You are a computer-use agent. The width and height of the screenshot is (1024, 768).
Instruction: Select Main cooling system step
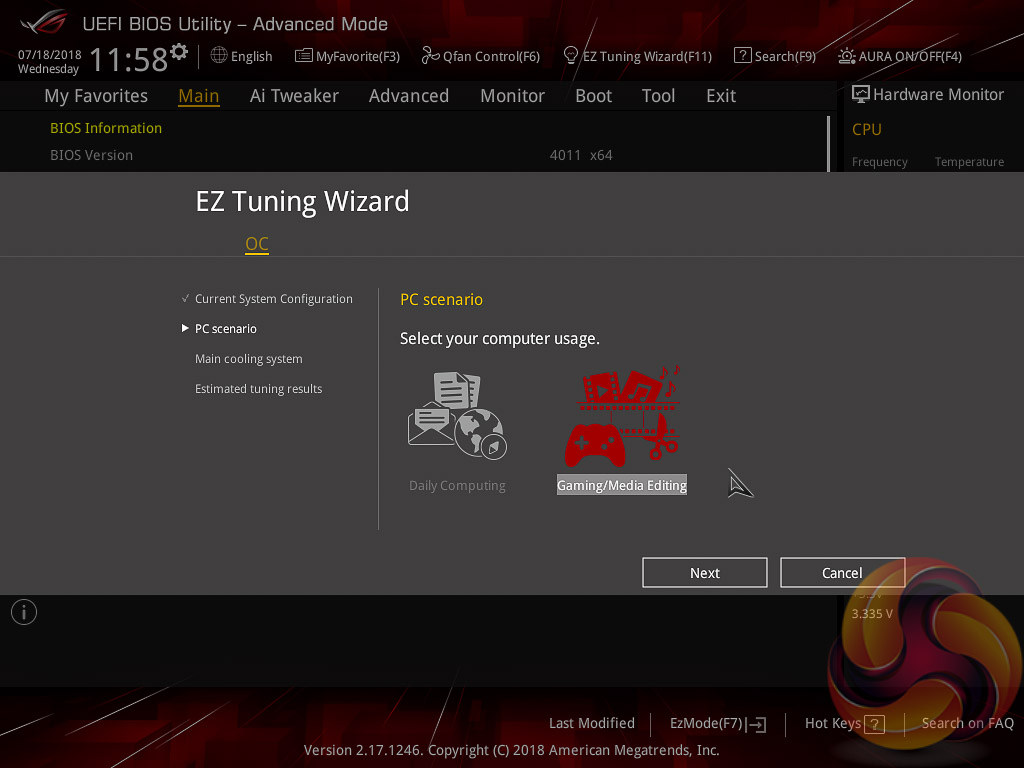pyautogui.click(x=249, y=359)
